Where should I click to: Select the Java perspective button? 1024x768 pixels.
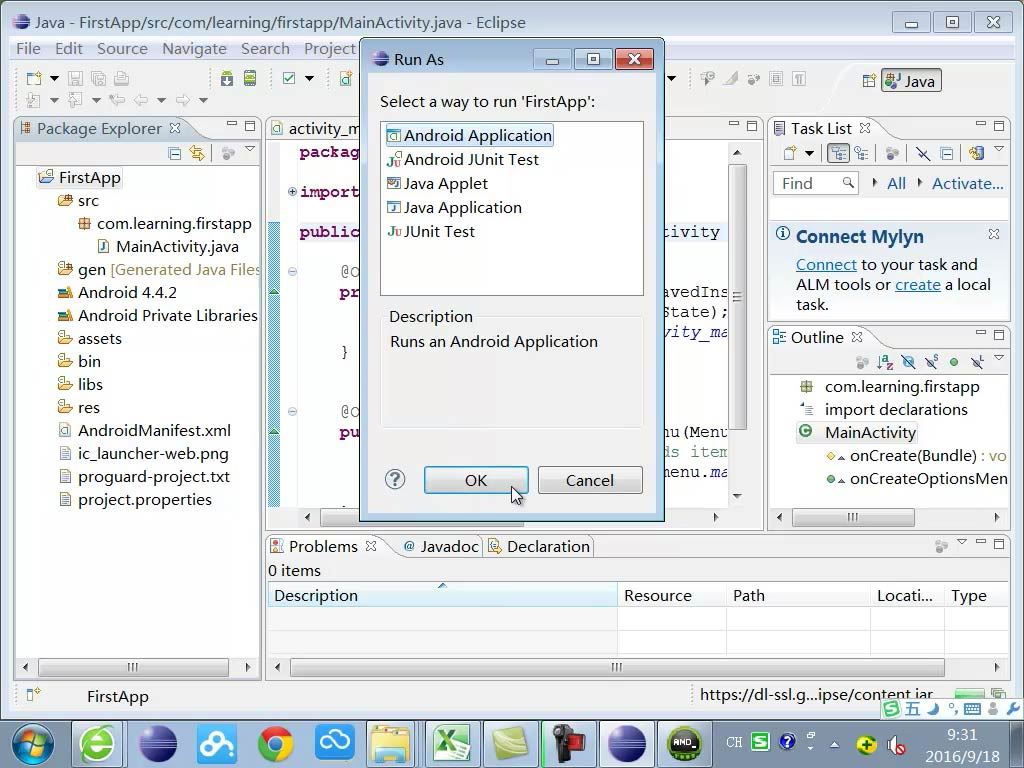[x=911, y=81]
